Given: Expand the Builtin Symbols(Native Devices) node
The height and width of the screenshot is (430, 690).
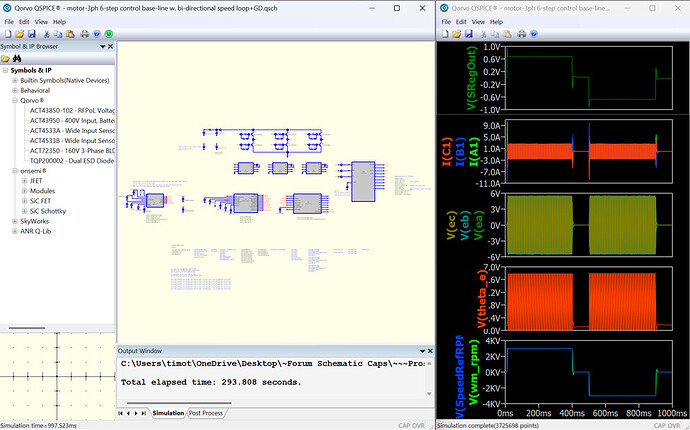Looking at the screenshot, I should (x=15, y=80).
